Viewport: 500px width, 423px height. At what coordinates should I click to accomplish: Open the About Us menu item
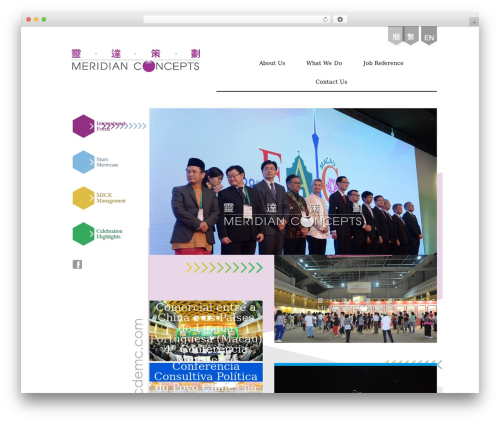272,63
